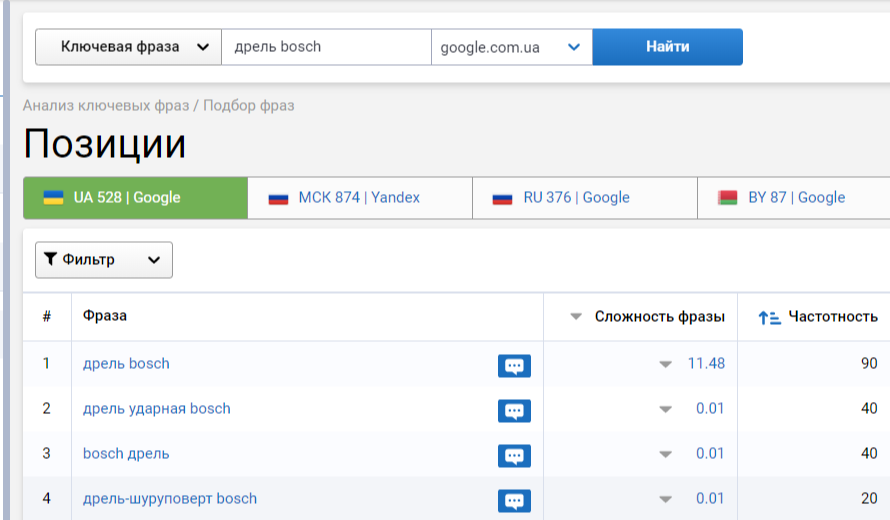
Task: Click the sort icon beside Частотность
Action: click(769, 318)
